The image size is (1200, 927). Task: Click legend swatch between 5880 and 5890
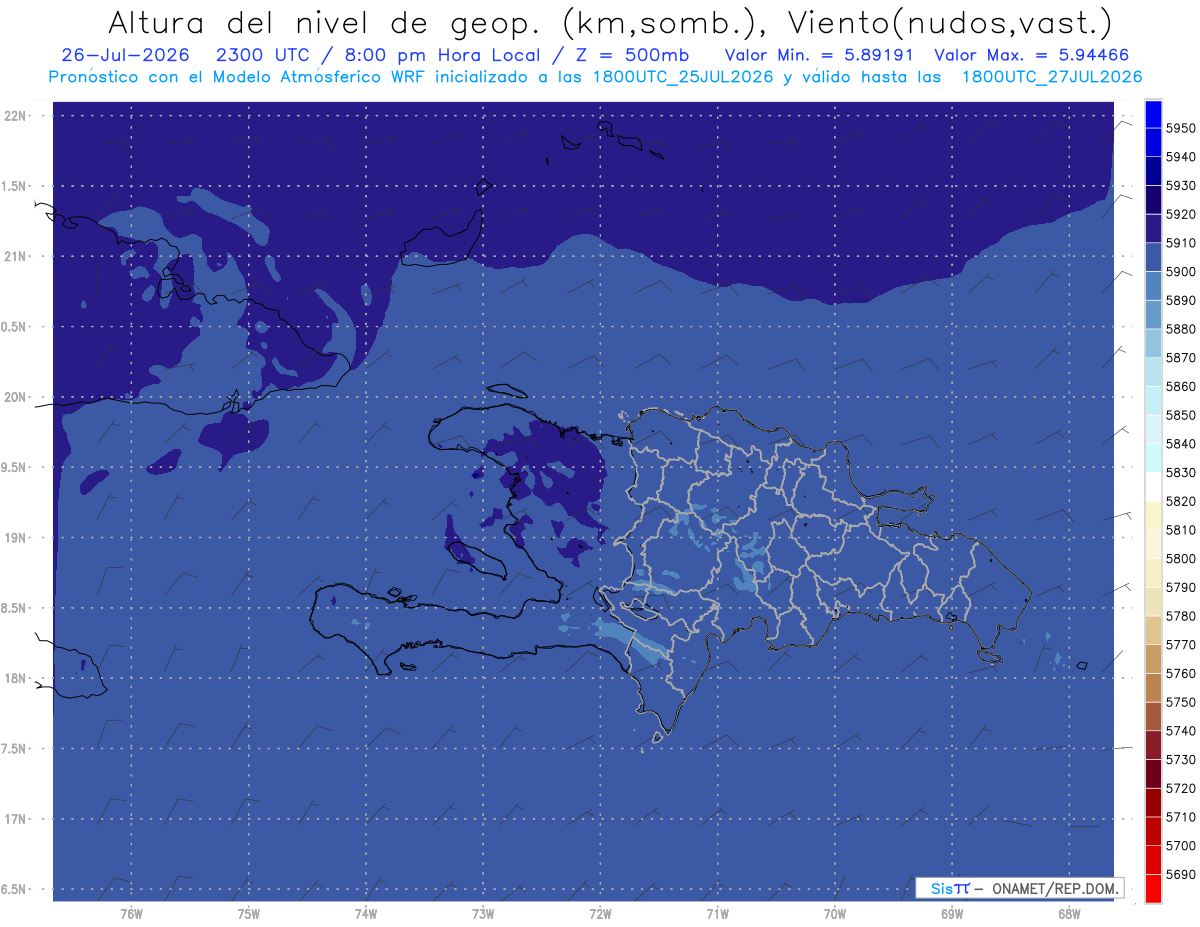[1153, 314]
